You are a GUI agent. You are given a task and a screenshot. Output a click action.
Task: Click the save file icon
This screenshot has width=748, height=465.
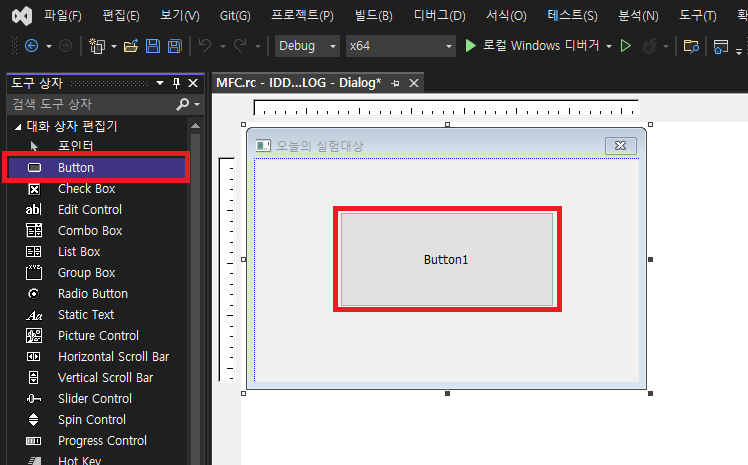tap(153, 46)
